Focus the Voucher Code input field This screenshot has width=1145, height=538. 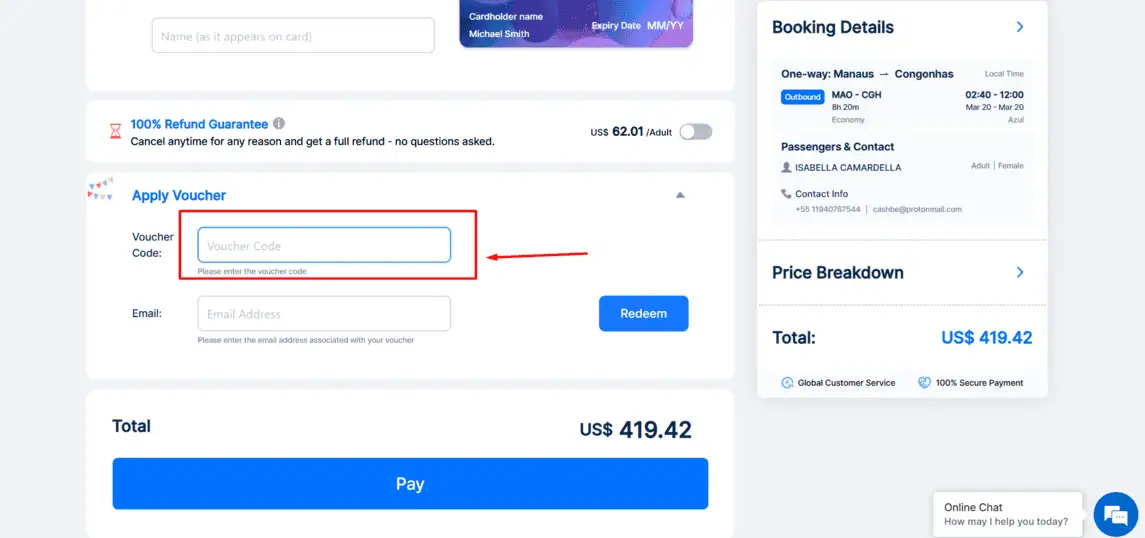point(324,246)
